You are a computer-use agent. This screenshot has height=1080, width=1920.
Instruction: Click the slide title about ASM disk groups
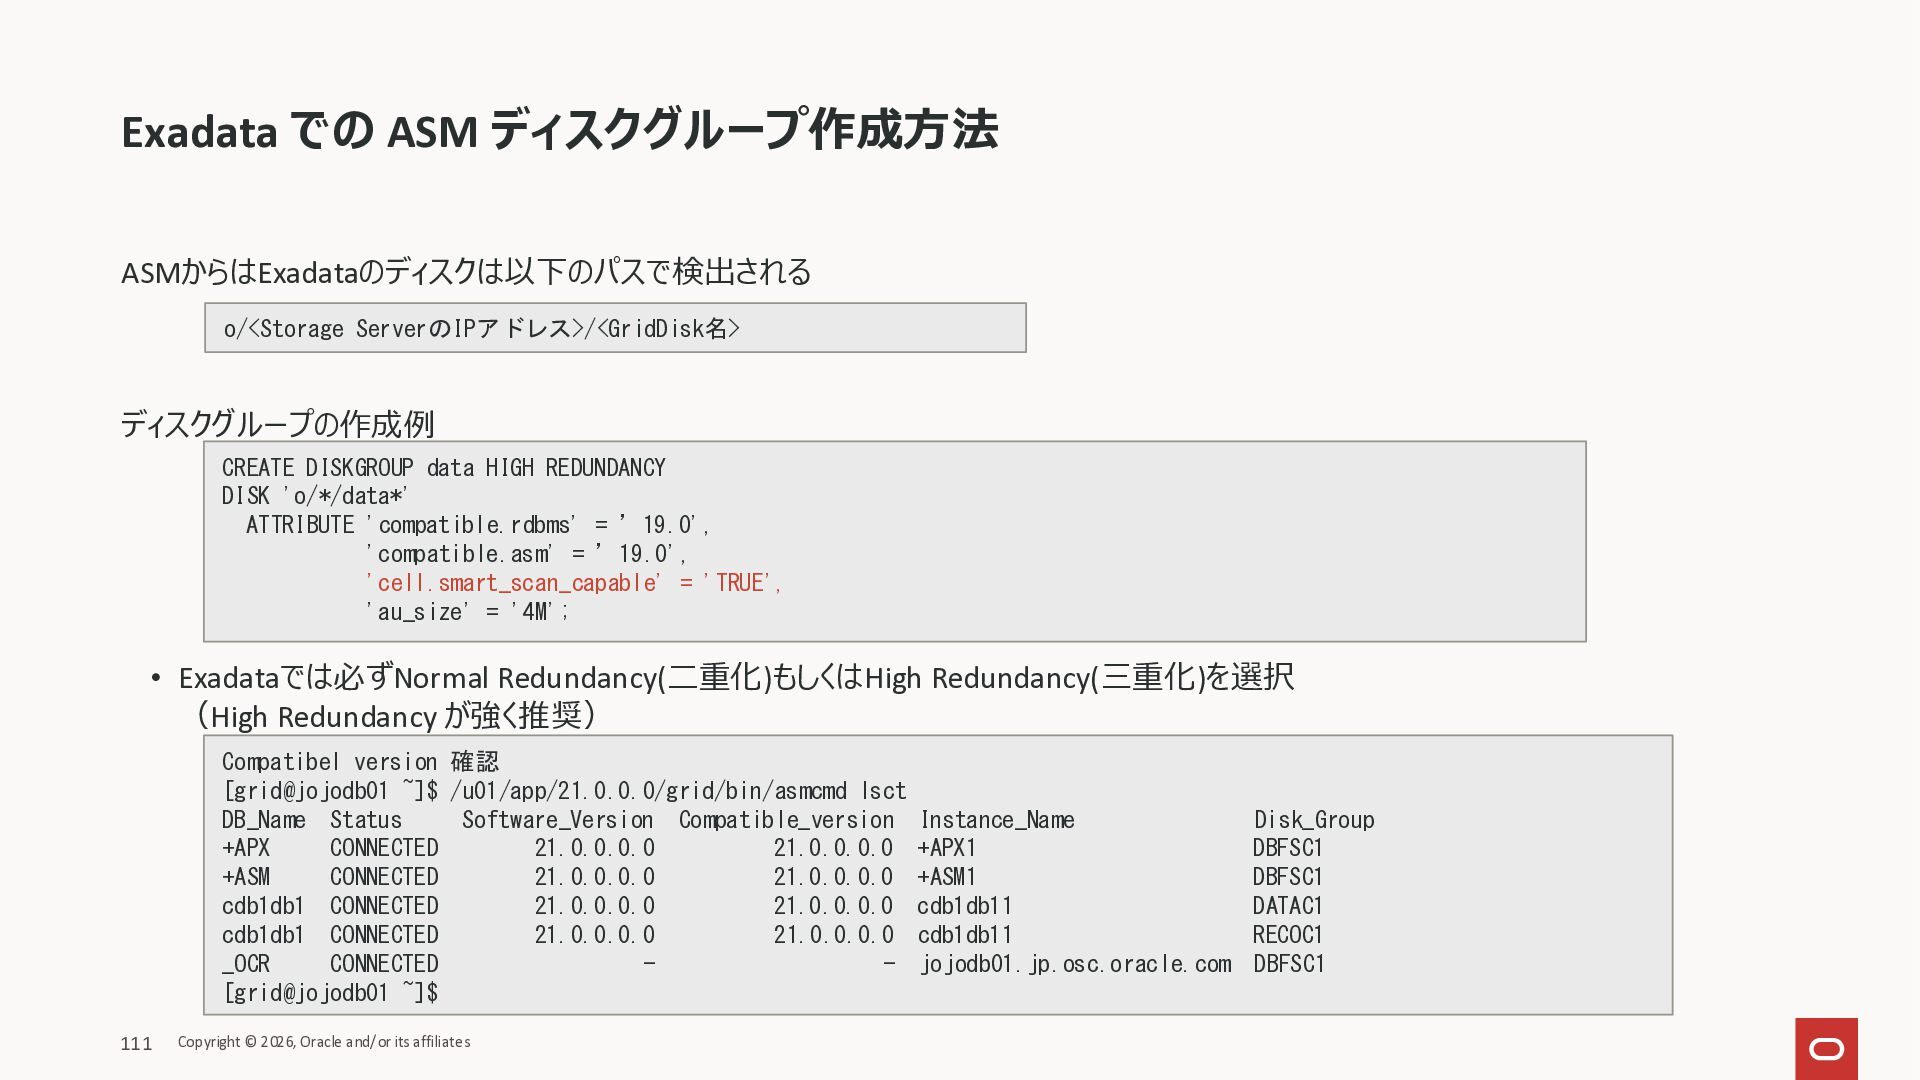(559, 131)
